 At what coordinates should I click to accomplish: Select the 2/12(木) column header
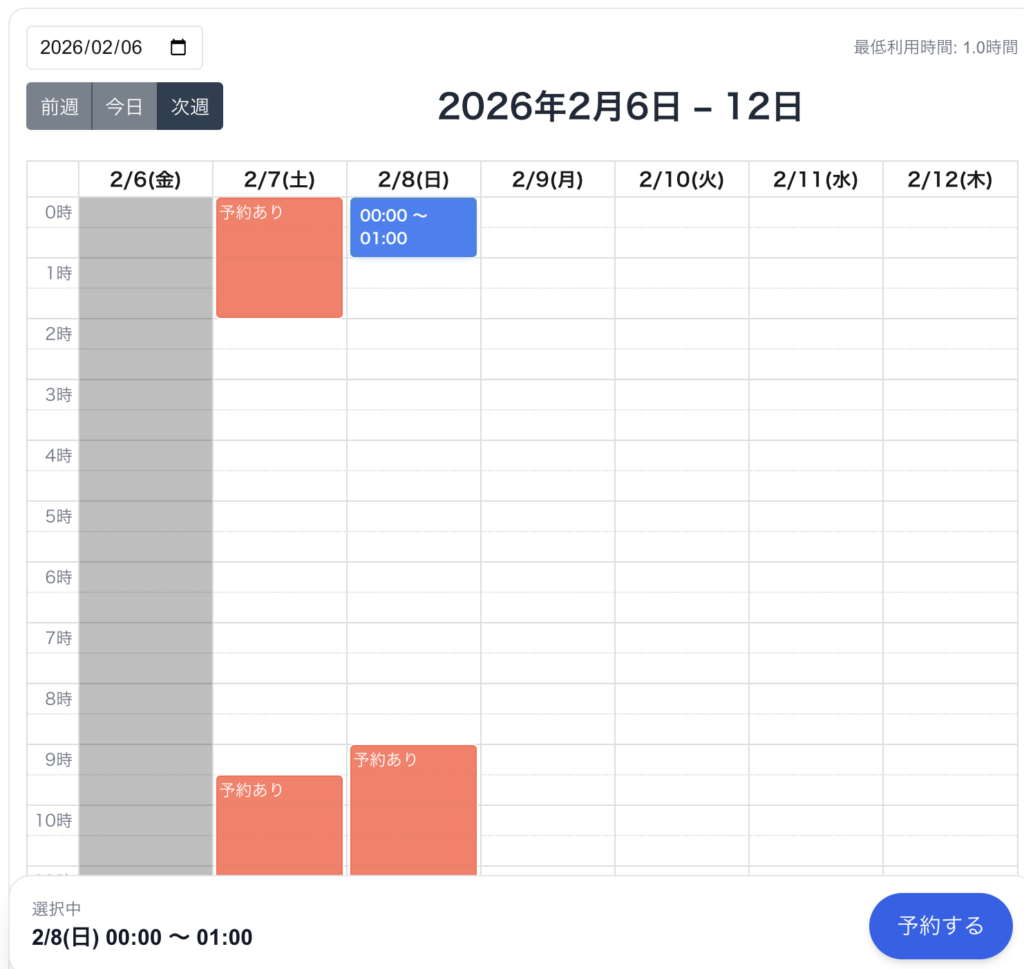coord(949,180)
